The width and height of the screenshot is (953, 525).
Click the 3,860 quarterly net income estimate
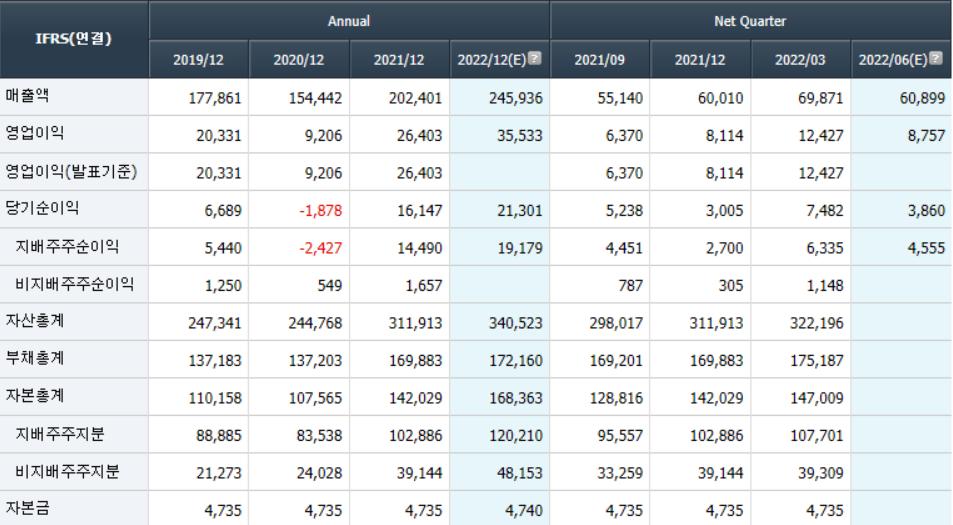tap(926, 211)
